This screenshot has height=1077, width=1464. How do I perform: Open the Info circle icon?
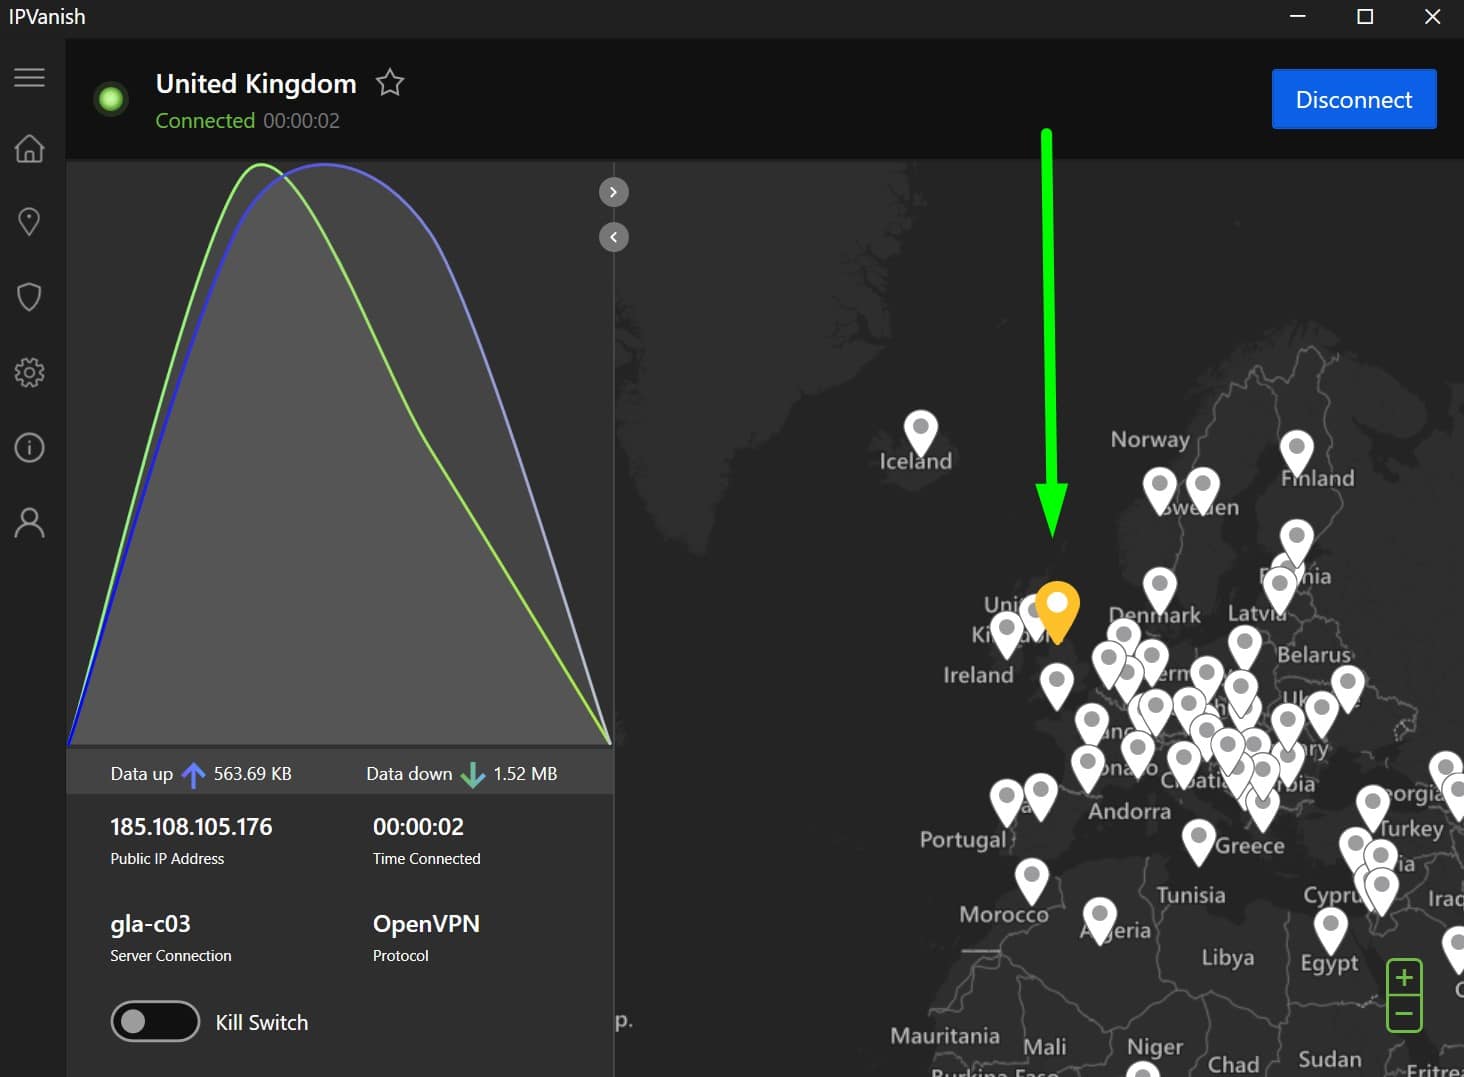29,447
